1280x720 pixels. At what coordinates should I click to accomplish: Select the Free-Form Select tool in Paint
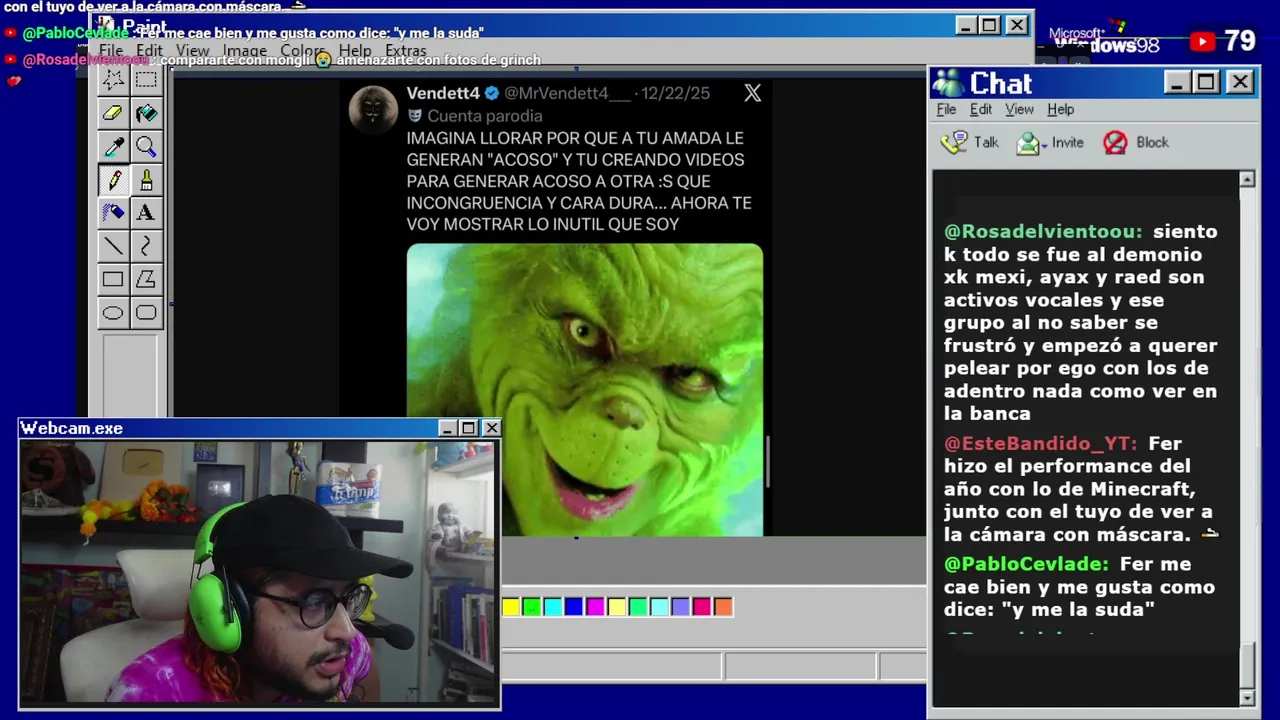113,80
